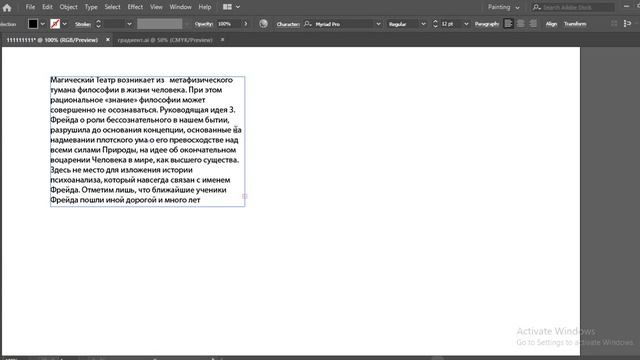Viewport: 640px width, 360px height.
Task: Expand the font family dropdown
Action: pyautogui.click(x=378, y=24)
